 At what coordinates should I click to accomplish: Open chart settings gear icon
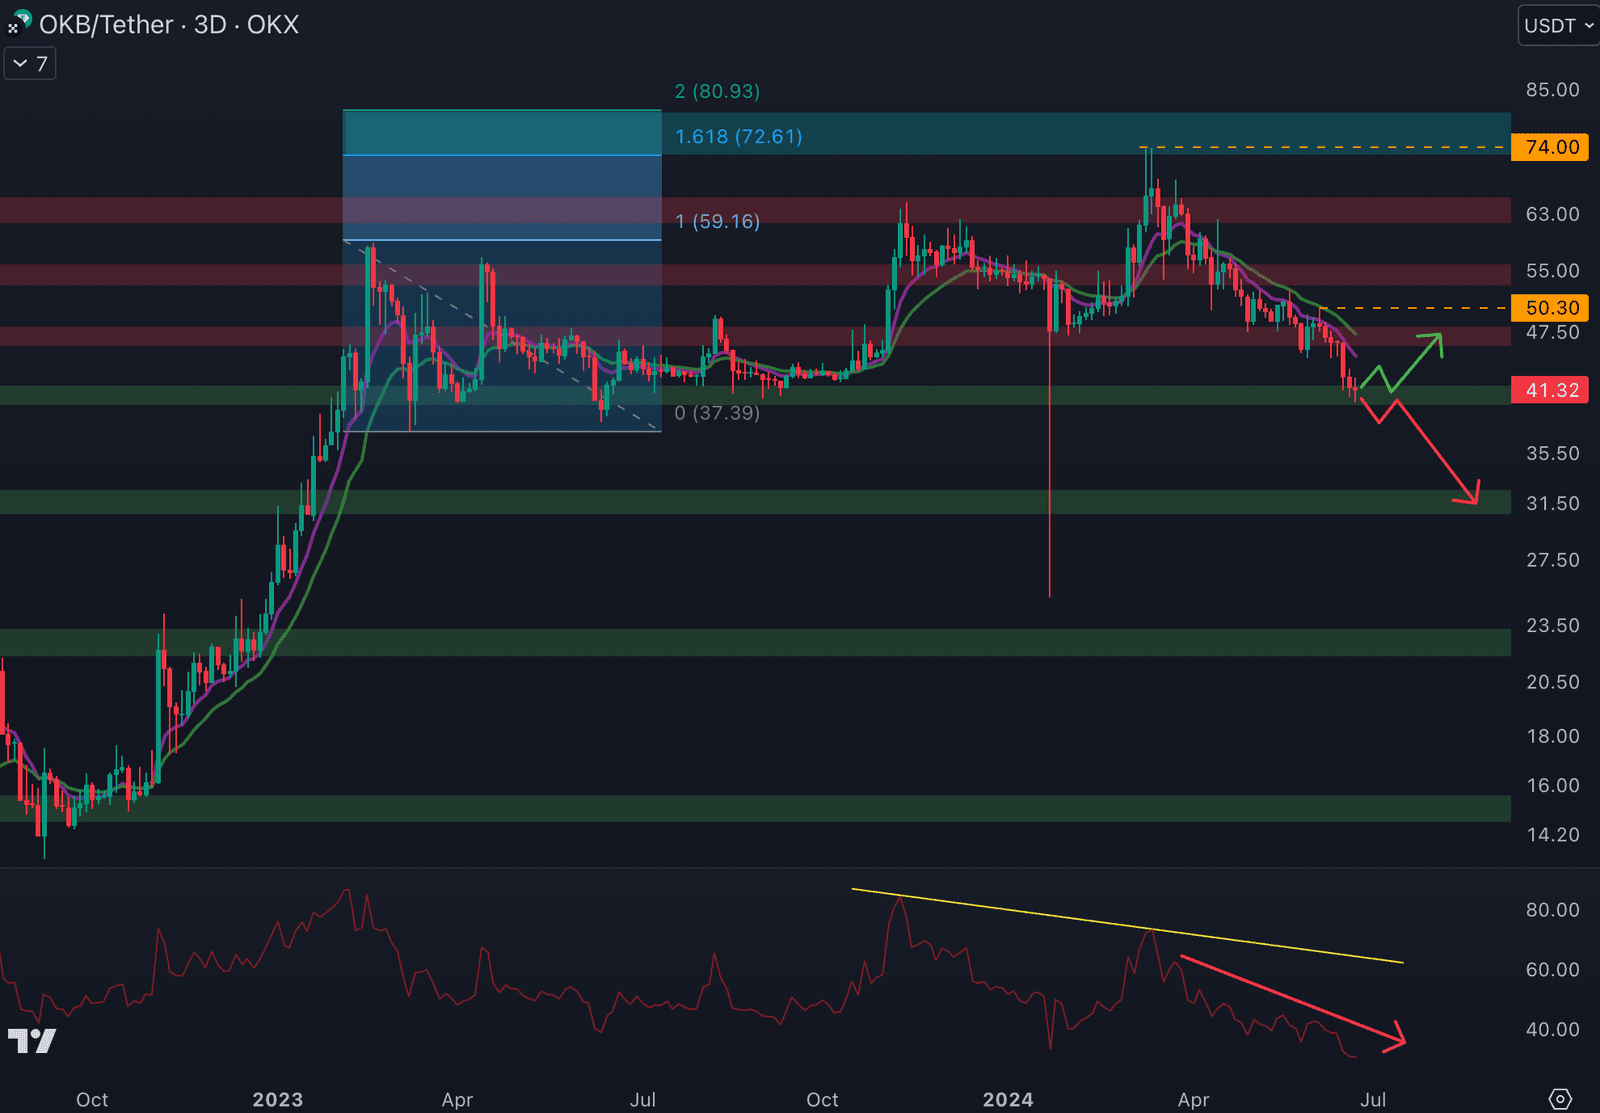click(x=1560, y=1099)
